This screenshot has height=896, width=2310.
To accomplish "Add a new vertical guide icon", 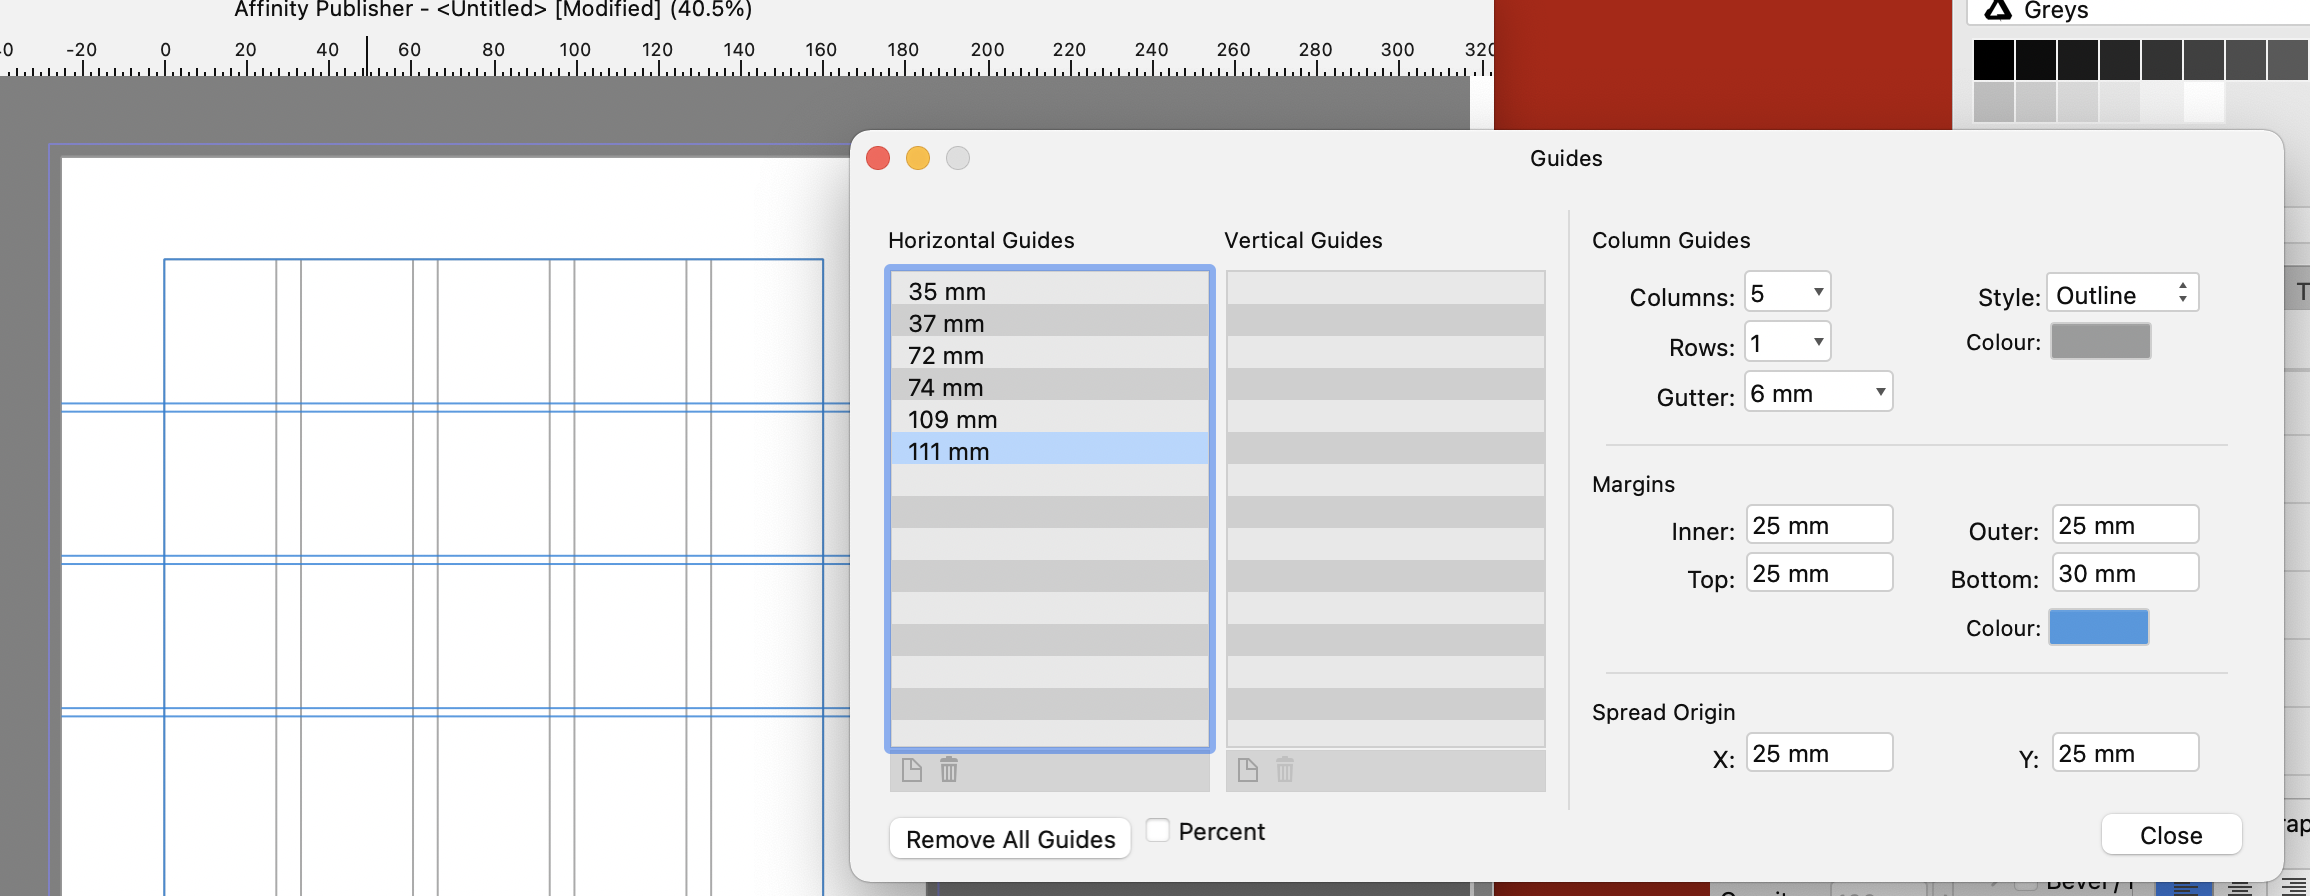I will coord(1247,770).
